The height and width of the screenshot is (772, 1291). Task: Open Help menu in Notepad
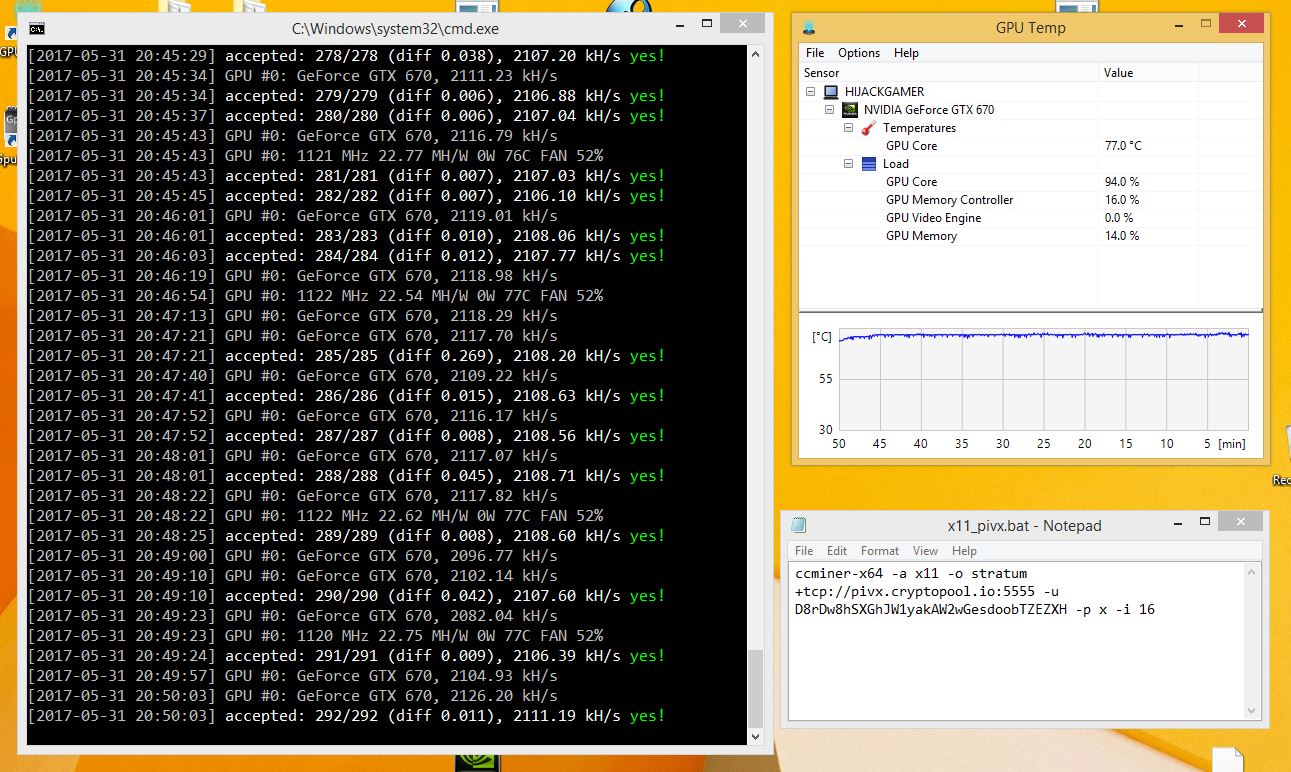coord(964,551)
